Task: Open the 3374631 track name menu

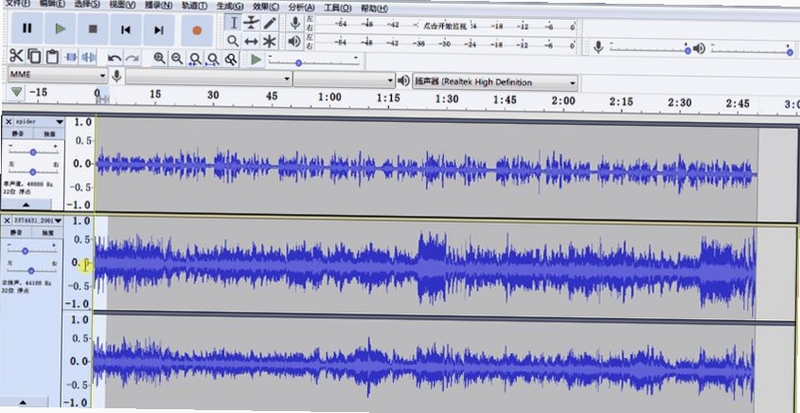Action: pos(37,220)
